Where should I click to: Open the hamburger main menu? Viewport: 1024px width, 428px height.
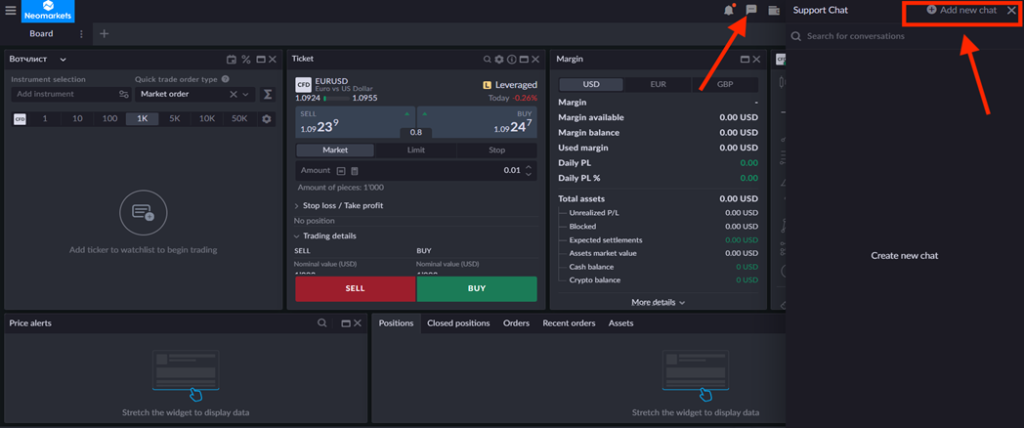pos(10,10)
